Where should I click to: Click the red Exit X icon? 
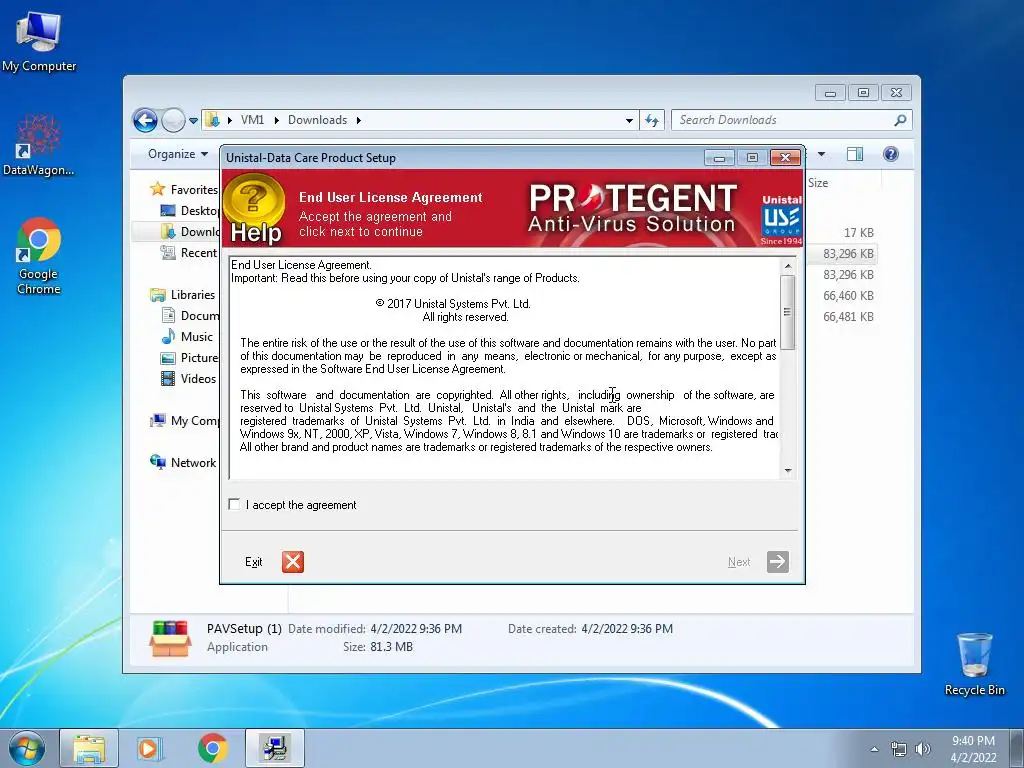[293, 562]
